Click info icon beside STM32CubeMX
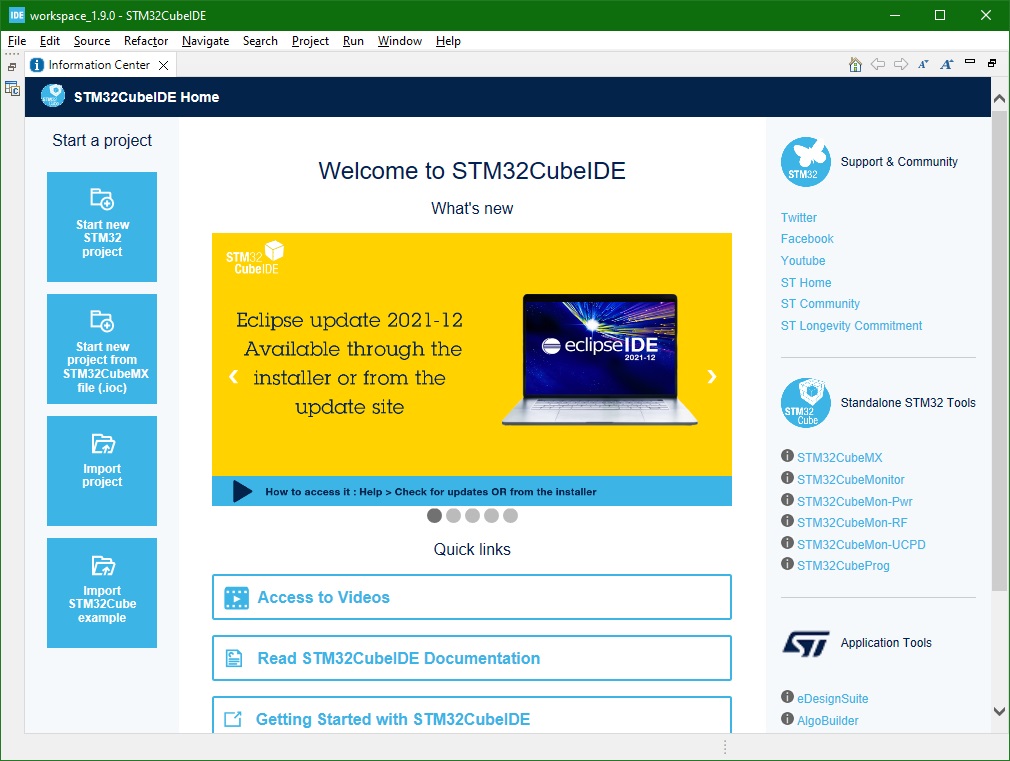The width and height of the screenshot is (1010, 761). [787, 456]
